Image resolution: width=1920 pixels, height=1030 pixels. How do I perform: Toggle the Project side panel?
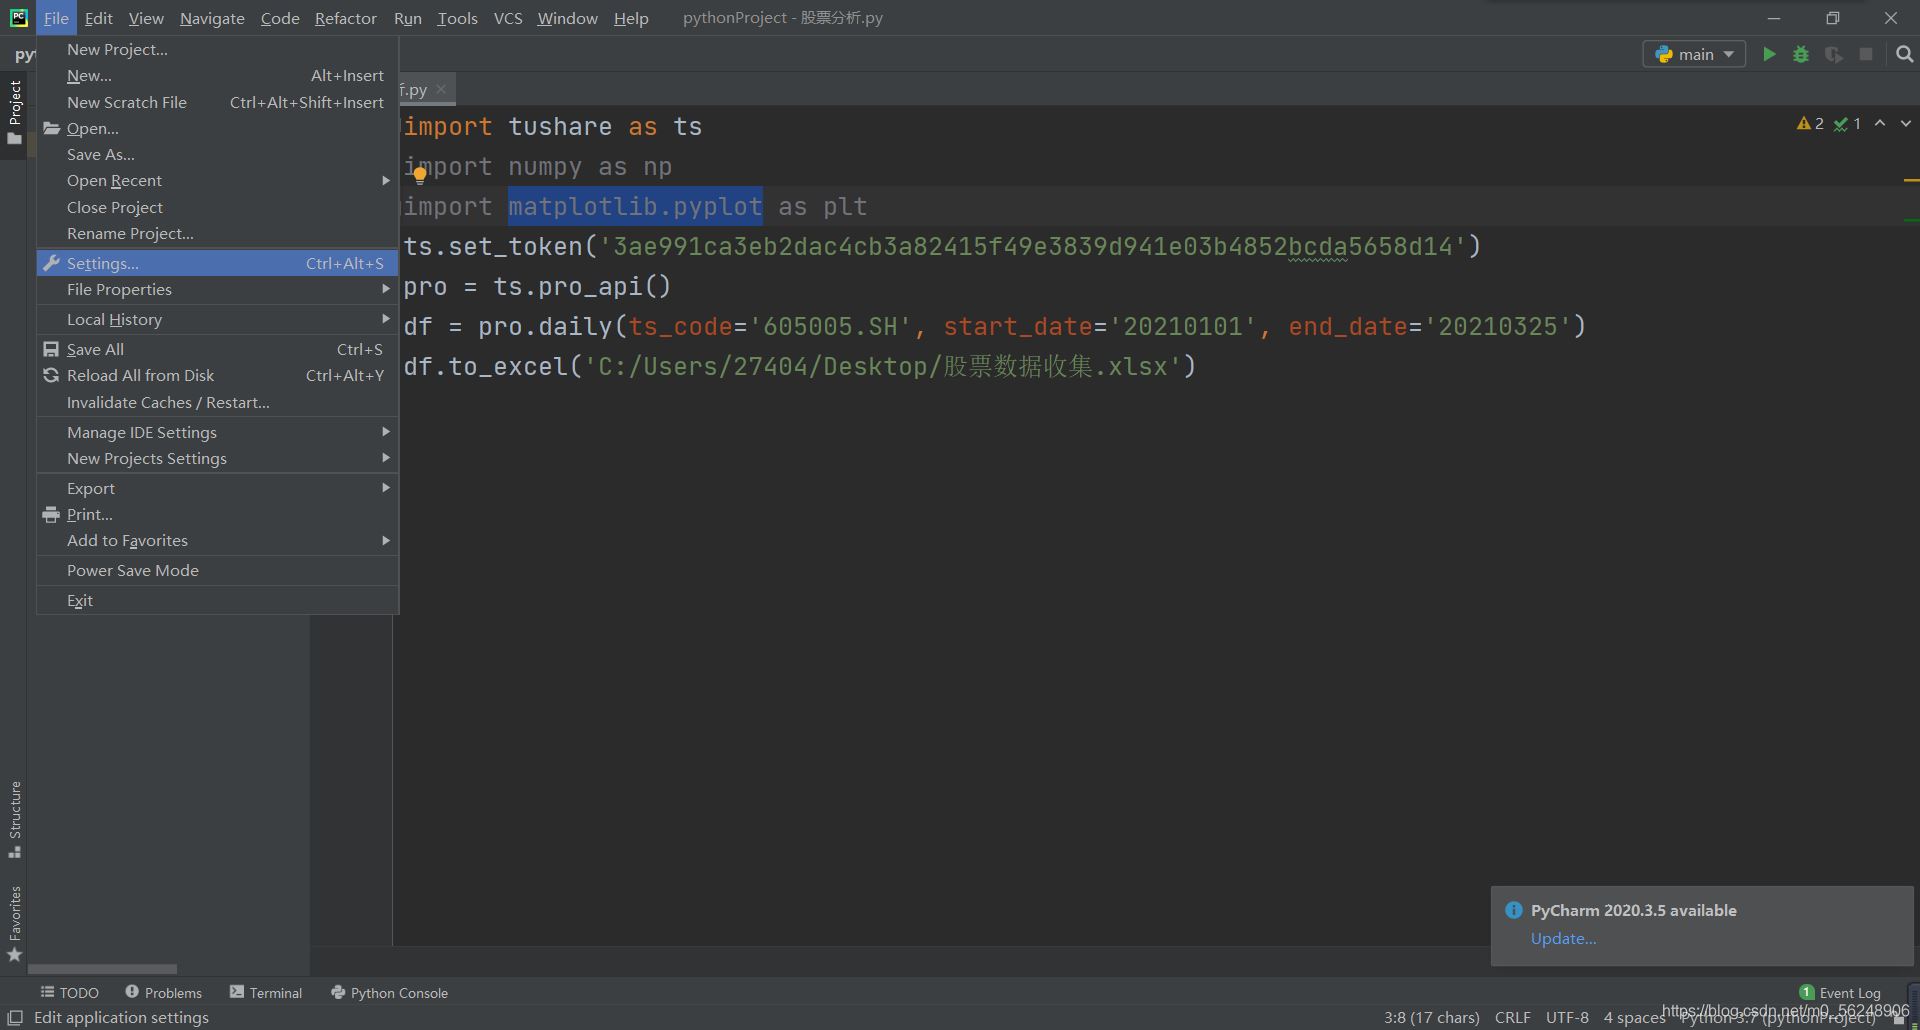15,110
